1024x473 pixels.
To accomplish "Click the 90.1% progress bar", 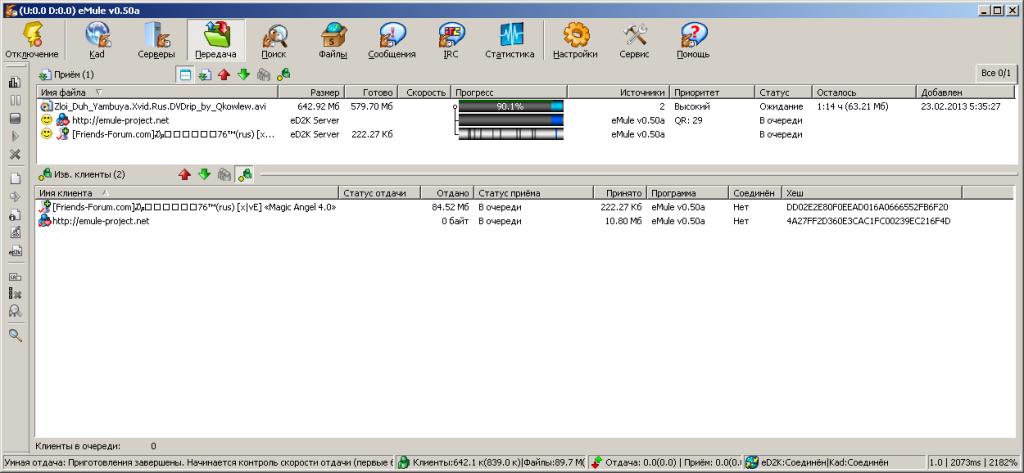I will 511,106.
